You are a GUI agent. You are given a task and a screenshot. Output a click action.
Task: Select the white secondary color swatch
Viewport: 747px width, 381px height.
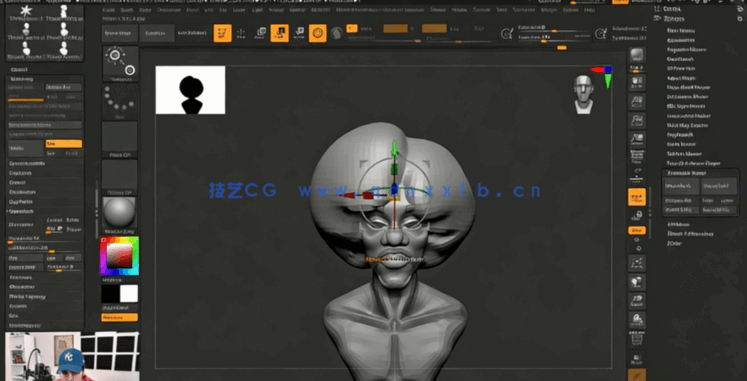click(x=129, y=293)
